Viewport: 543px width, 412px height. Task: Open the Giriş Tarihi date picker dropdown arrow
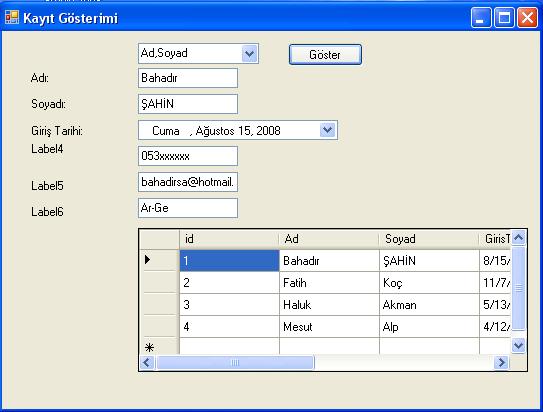click(x=328, y=130)
